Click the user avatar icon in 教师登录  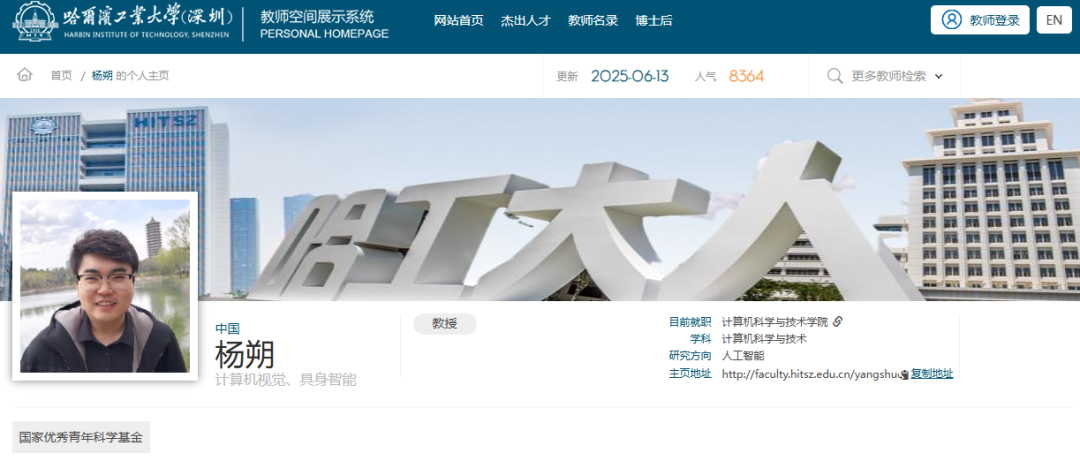[951, 19]
